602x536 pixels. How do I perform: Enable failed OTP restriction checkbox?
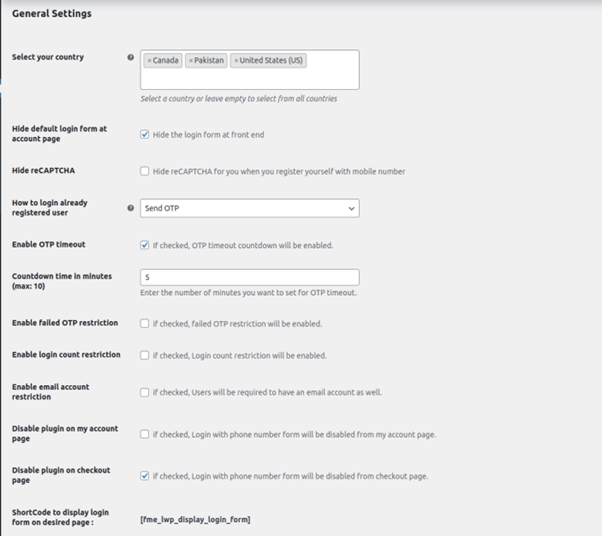pyautogui.click(x=145, y=324)
